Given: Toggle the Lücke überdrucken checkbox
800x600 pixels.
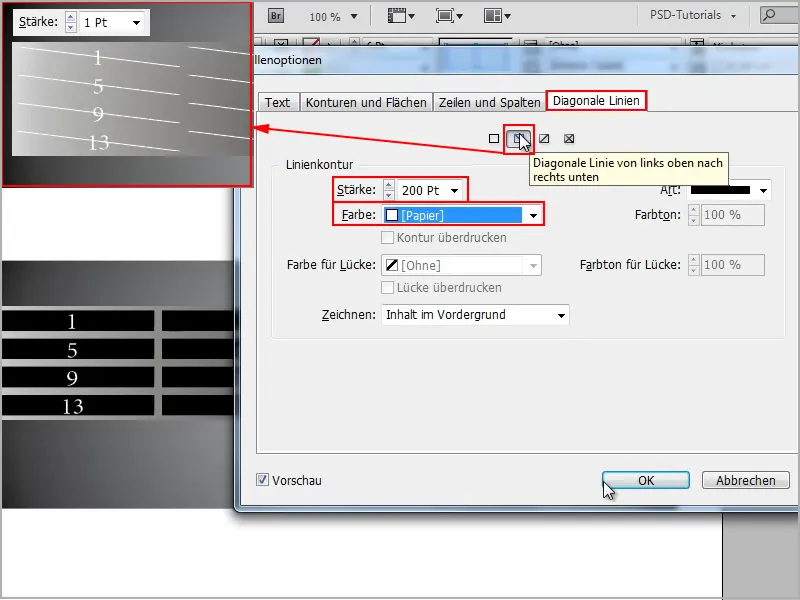Looking at the screenshot, I should (x=388, y=288).
